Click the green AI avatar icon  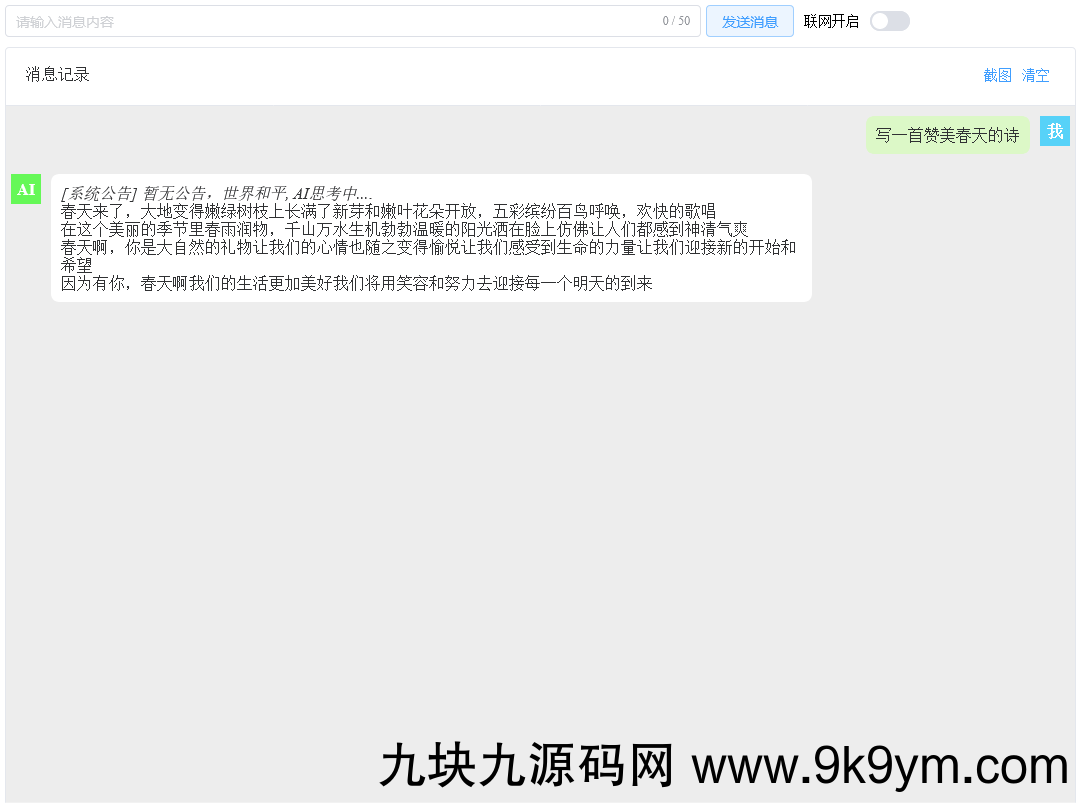pyautogui.click(x=26, y=188)
